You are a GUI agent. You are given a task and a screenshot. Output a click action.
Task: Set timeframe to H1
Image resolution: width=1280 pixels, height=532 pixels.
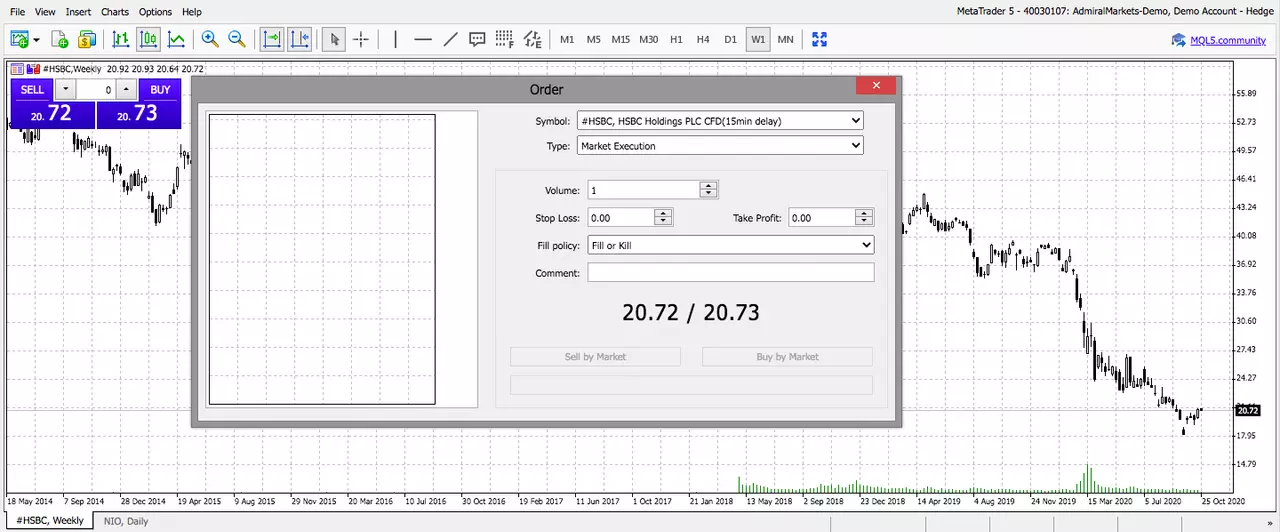point(677,39)
